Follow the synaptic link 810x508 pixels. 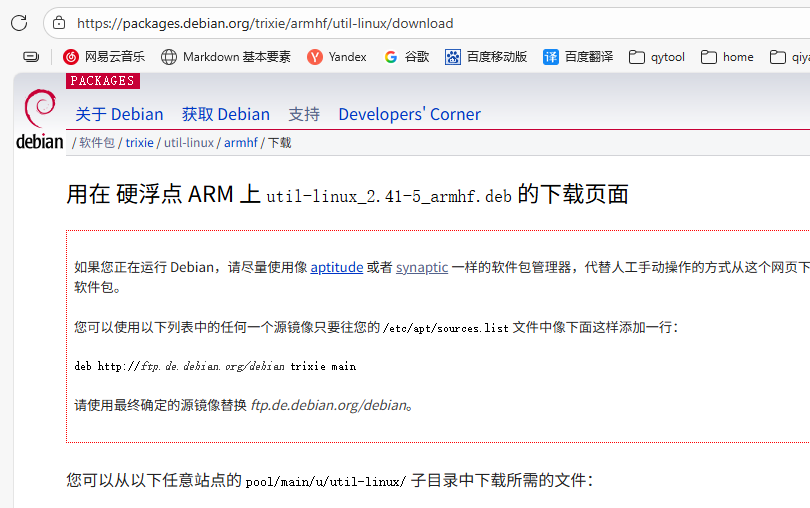pyautogui.click(x=422, y=267)
